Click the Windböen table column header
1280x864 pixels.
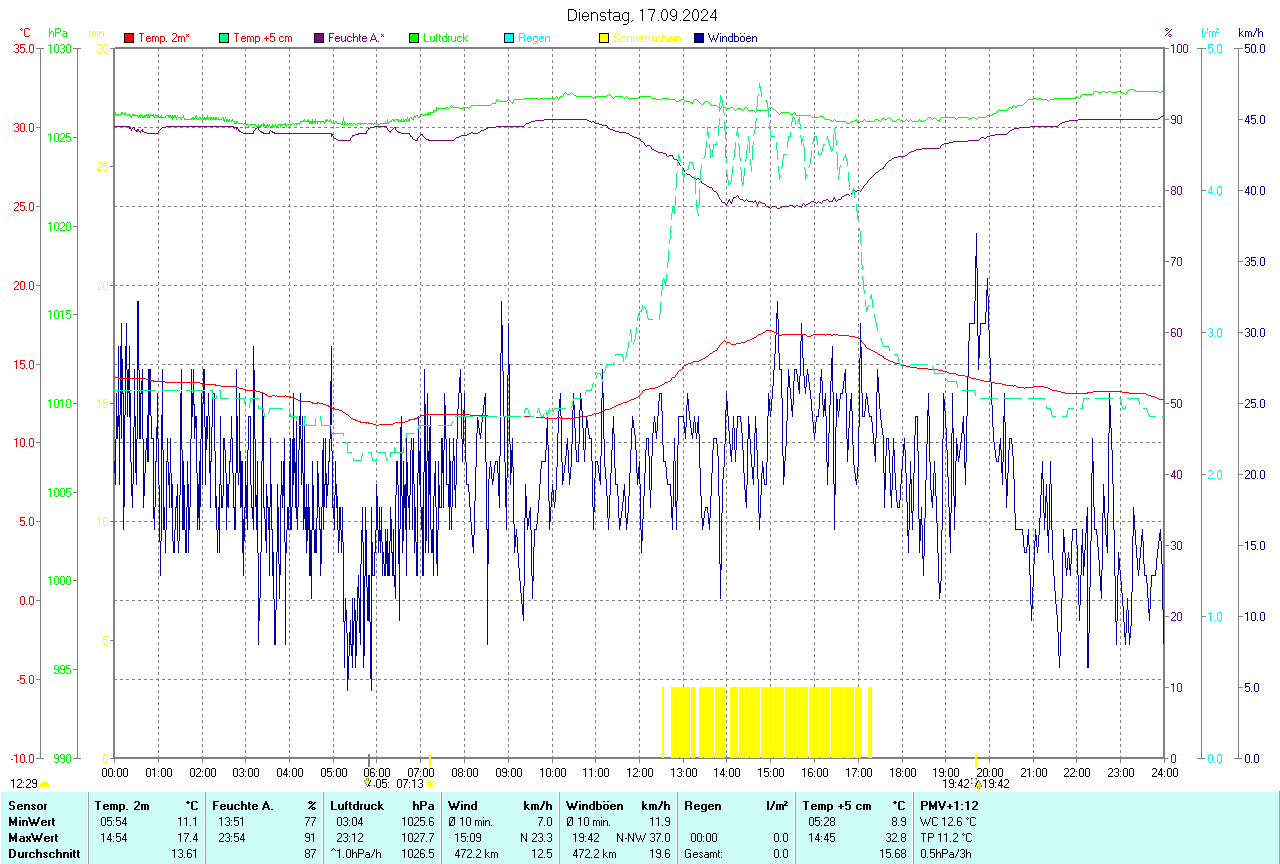point(595,806)
